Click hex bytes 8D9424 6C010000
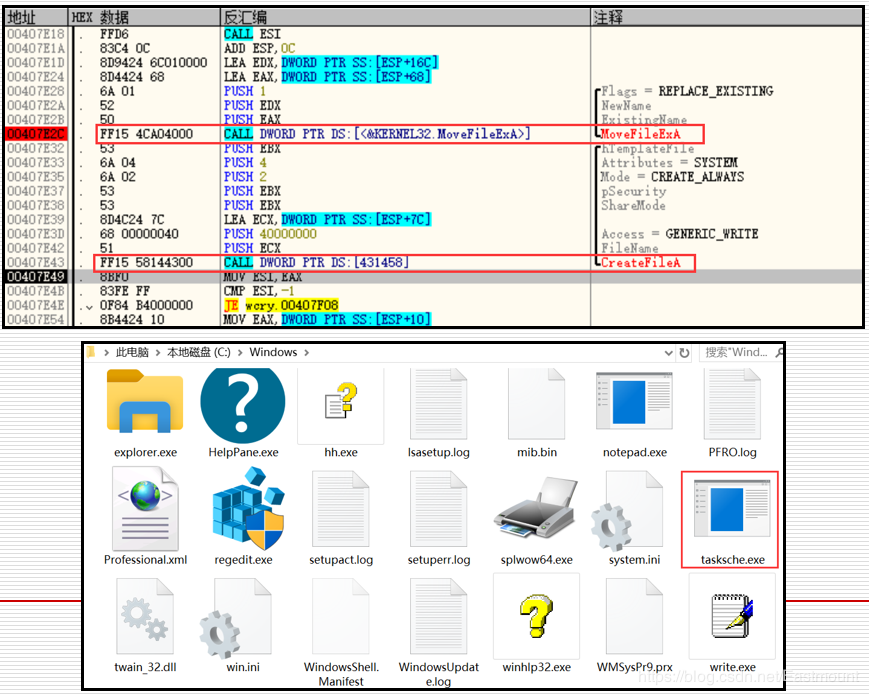 tap(153, 63)
